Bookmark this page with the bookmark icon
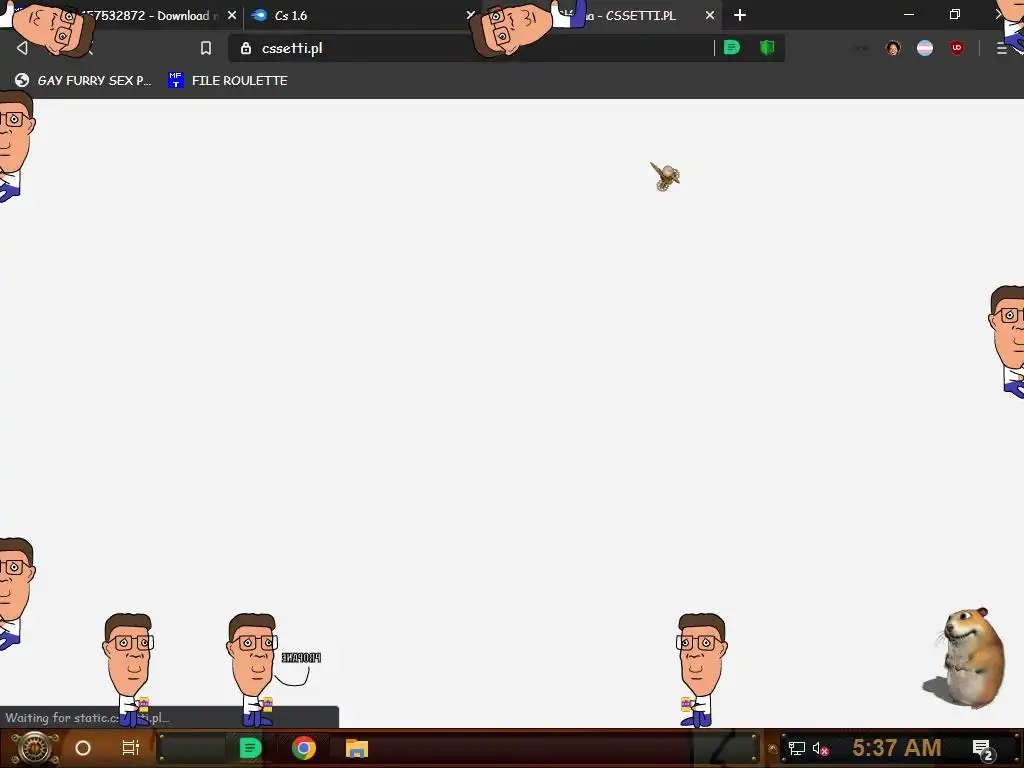The image size is (1024, 768). tap(206, 48)
